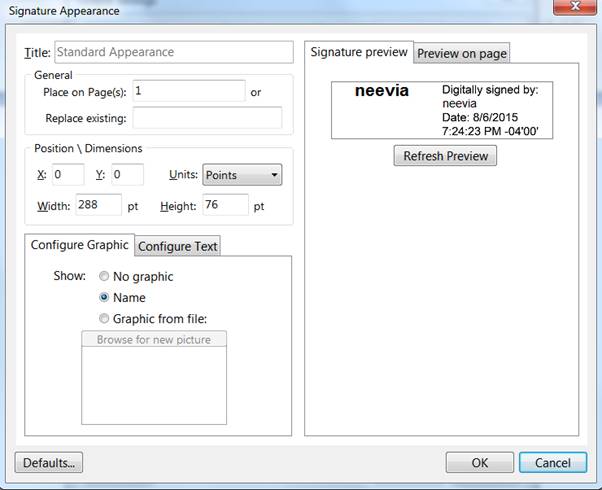Click the X position field
This screenshot has height=490, width=602.
tap(68, 175)
